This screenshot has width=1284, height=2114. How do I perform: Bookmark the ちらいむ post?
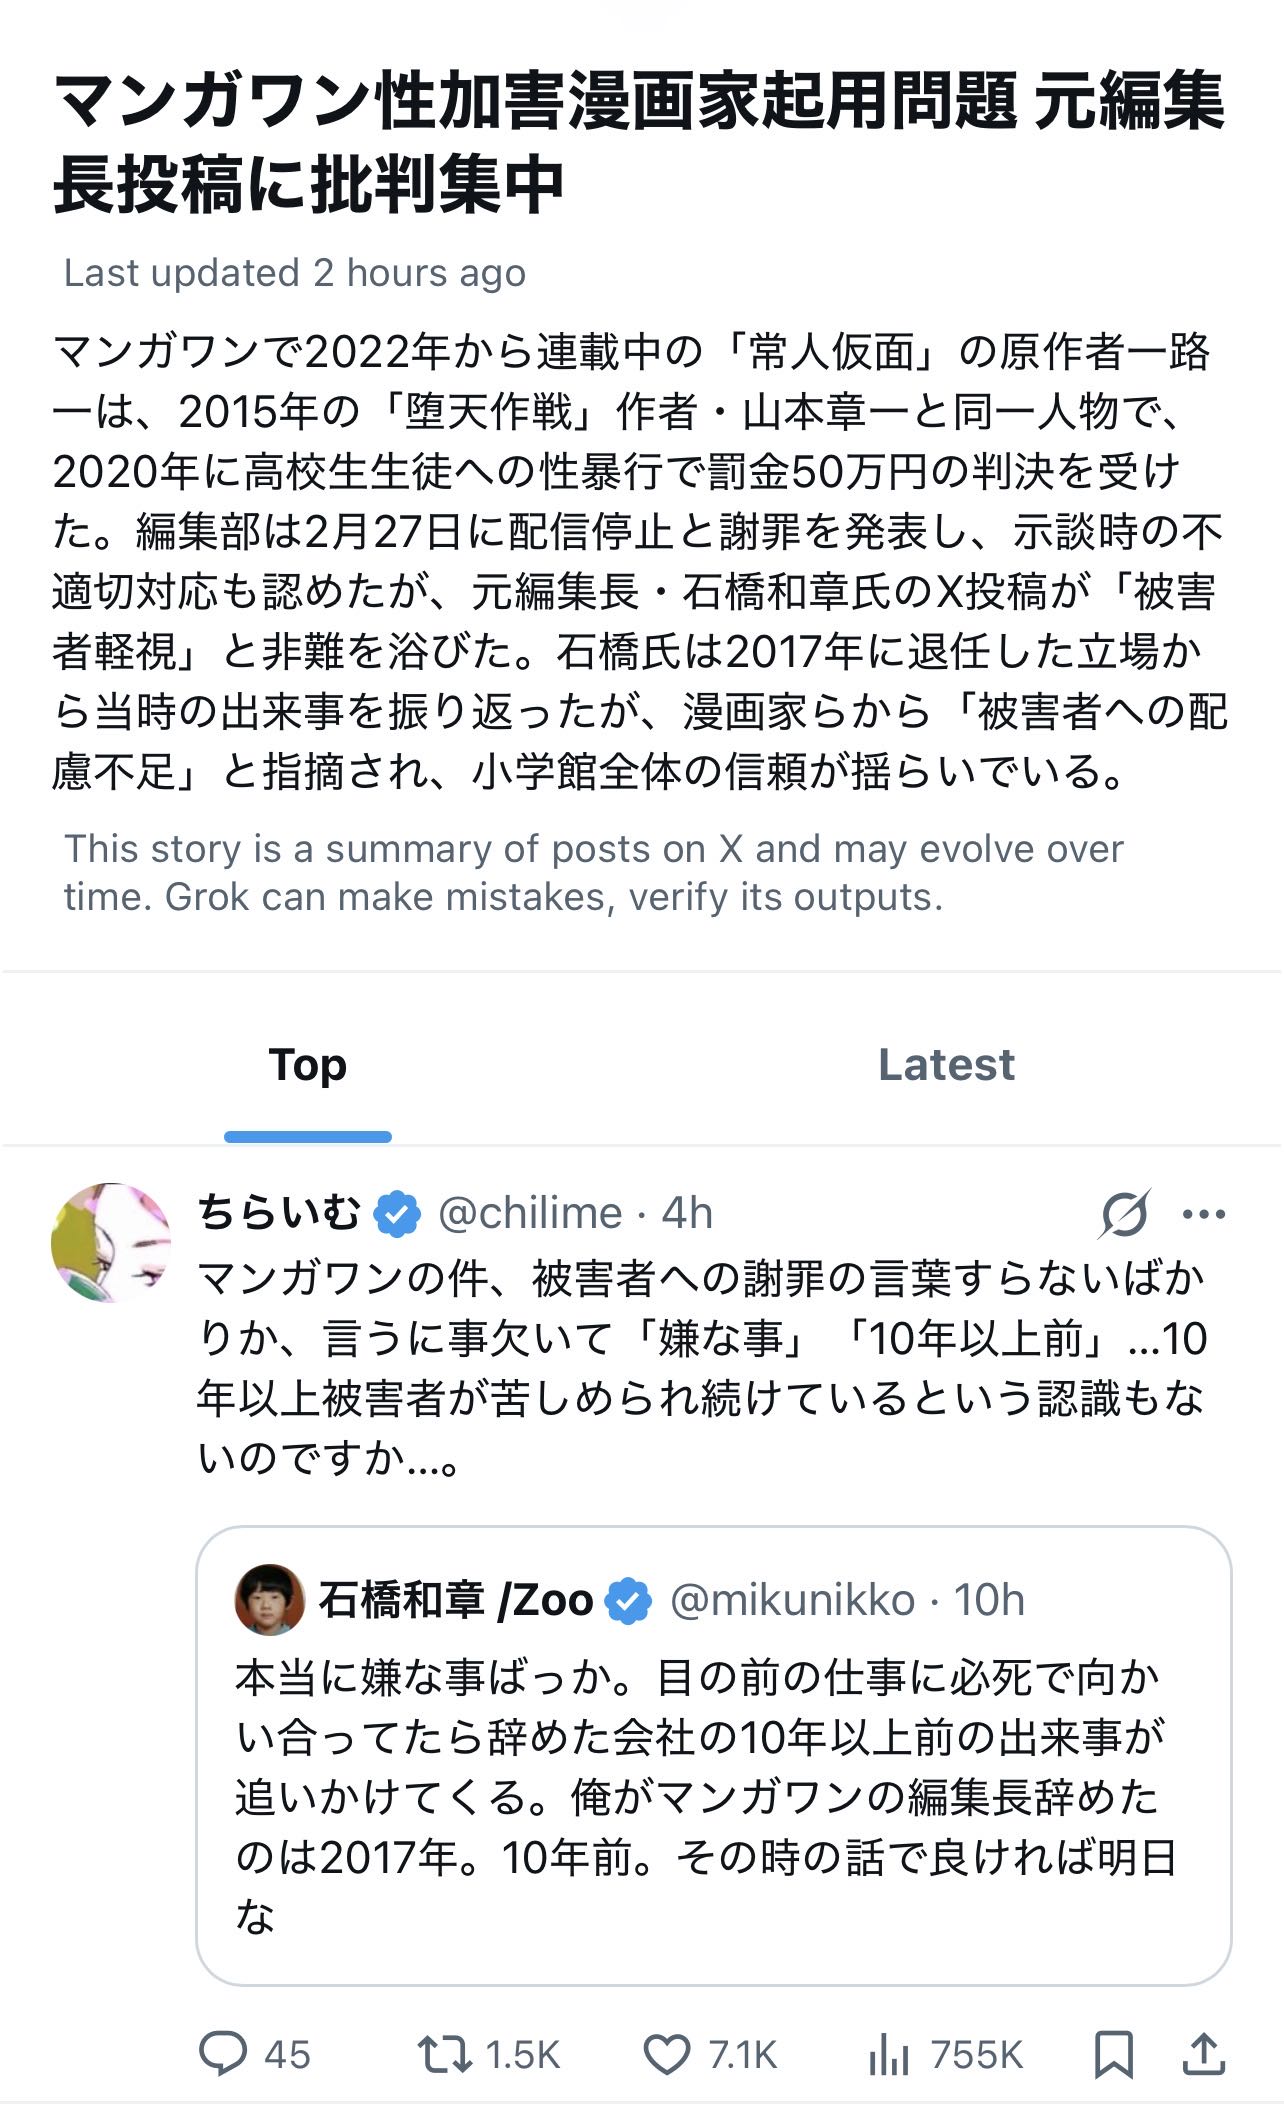coord(1113,2053)
